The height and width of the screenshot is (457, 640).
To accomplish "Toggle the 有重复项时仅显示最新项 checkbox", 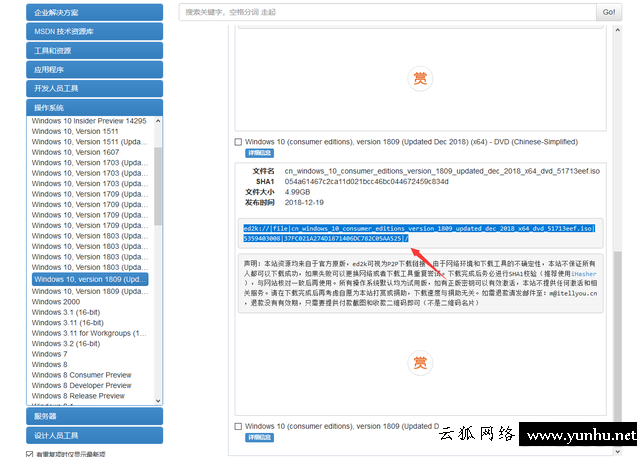I will (x=29, y=454).
